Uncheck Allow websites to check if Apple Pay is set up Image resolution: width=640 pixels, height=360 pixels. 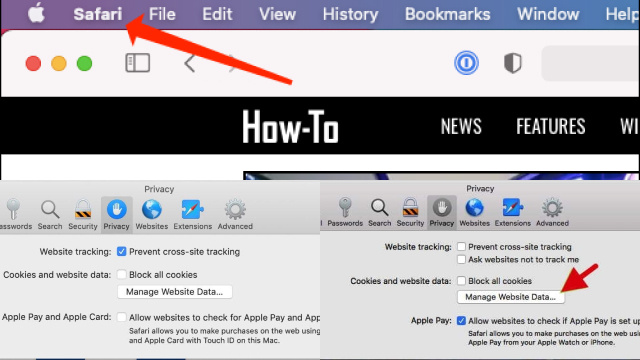(x=461, y=320)
